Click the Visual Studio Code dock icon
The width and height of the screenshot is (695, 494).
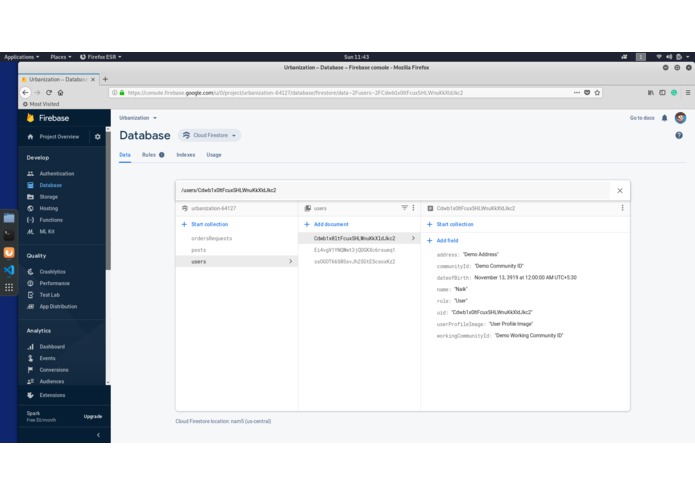click(9, 270)
